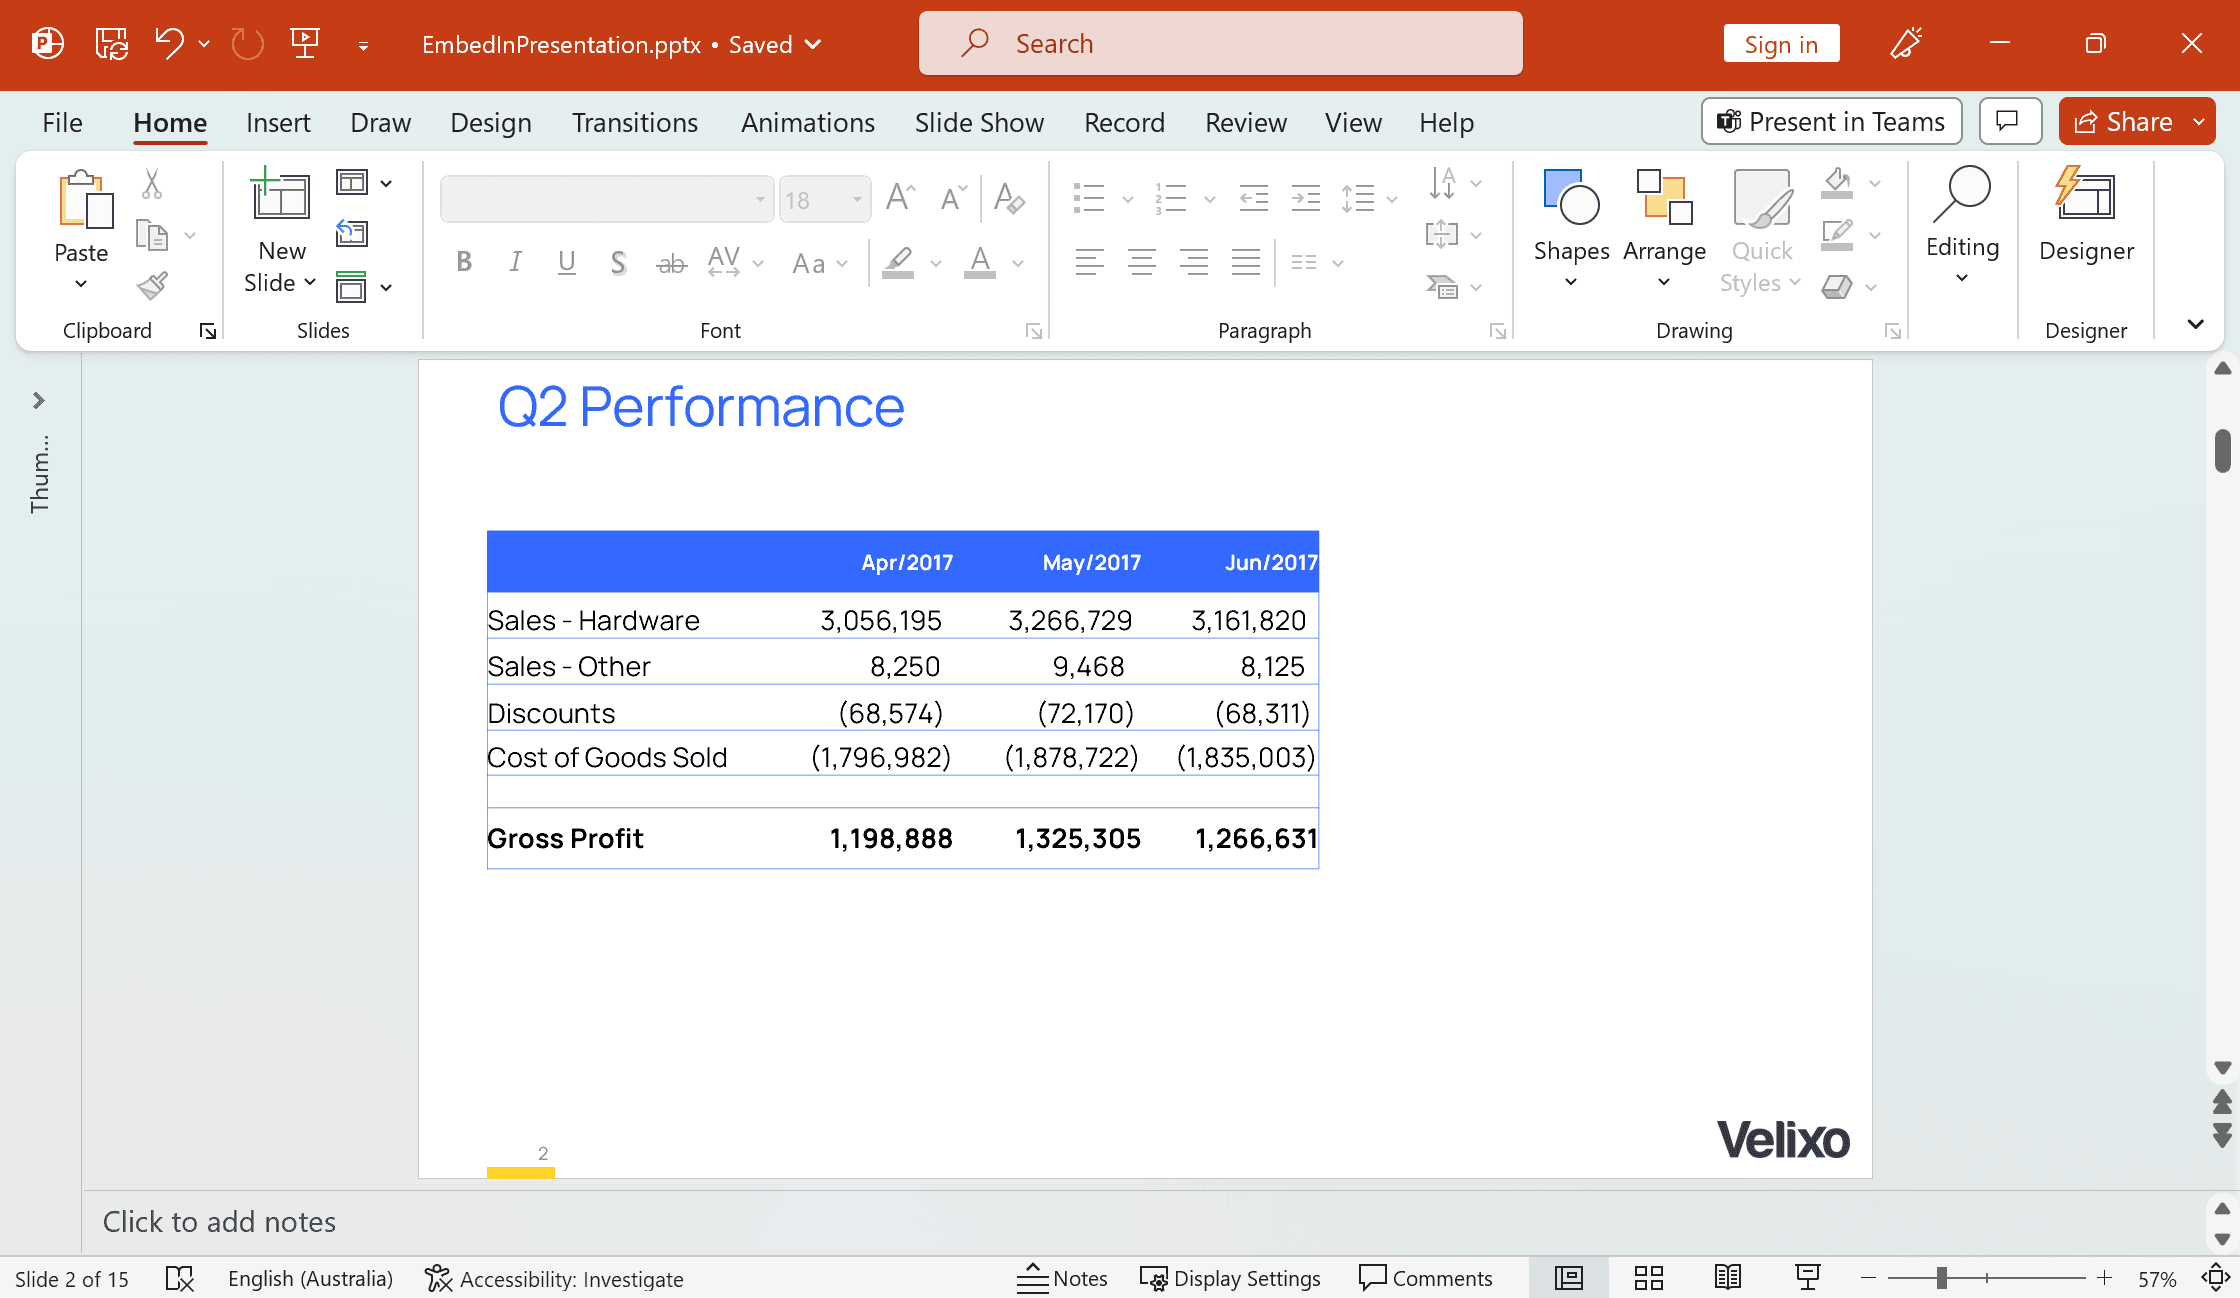Click Present in Teams button
Screen dimensions: 2240x1298
(1831, 122)
